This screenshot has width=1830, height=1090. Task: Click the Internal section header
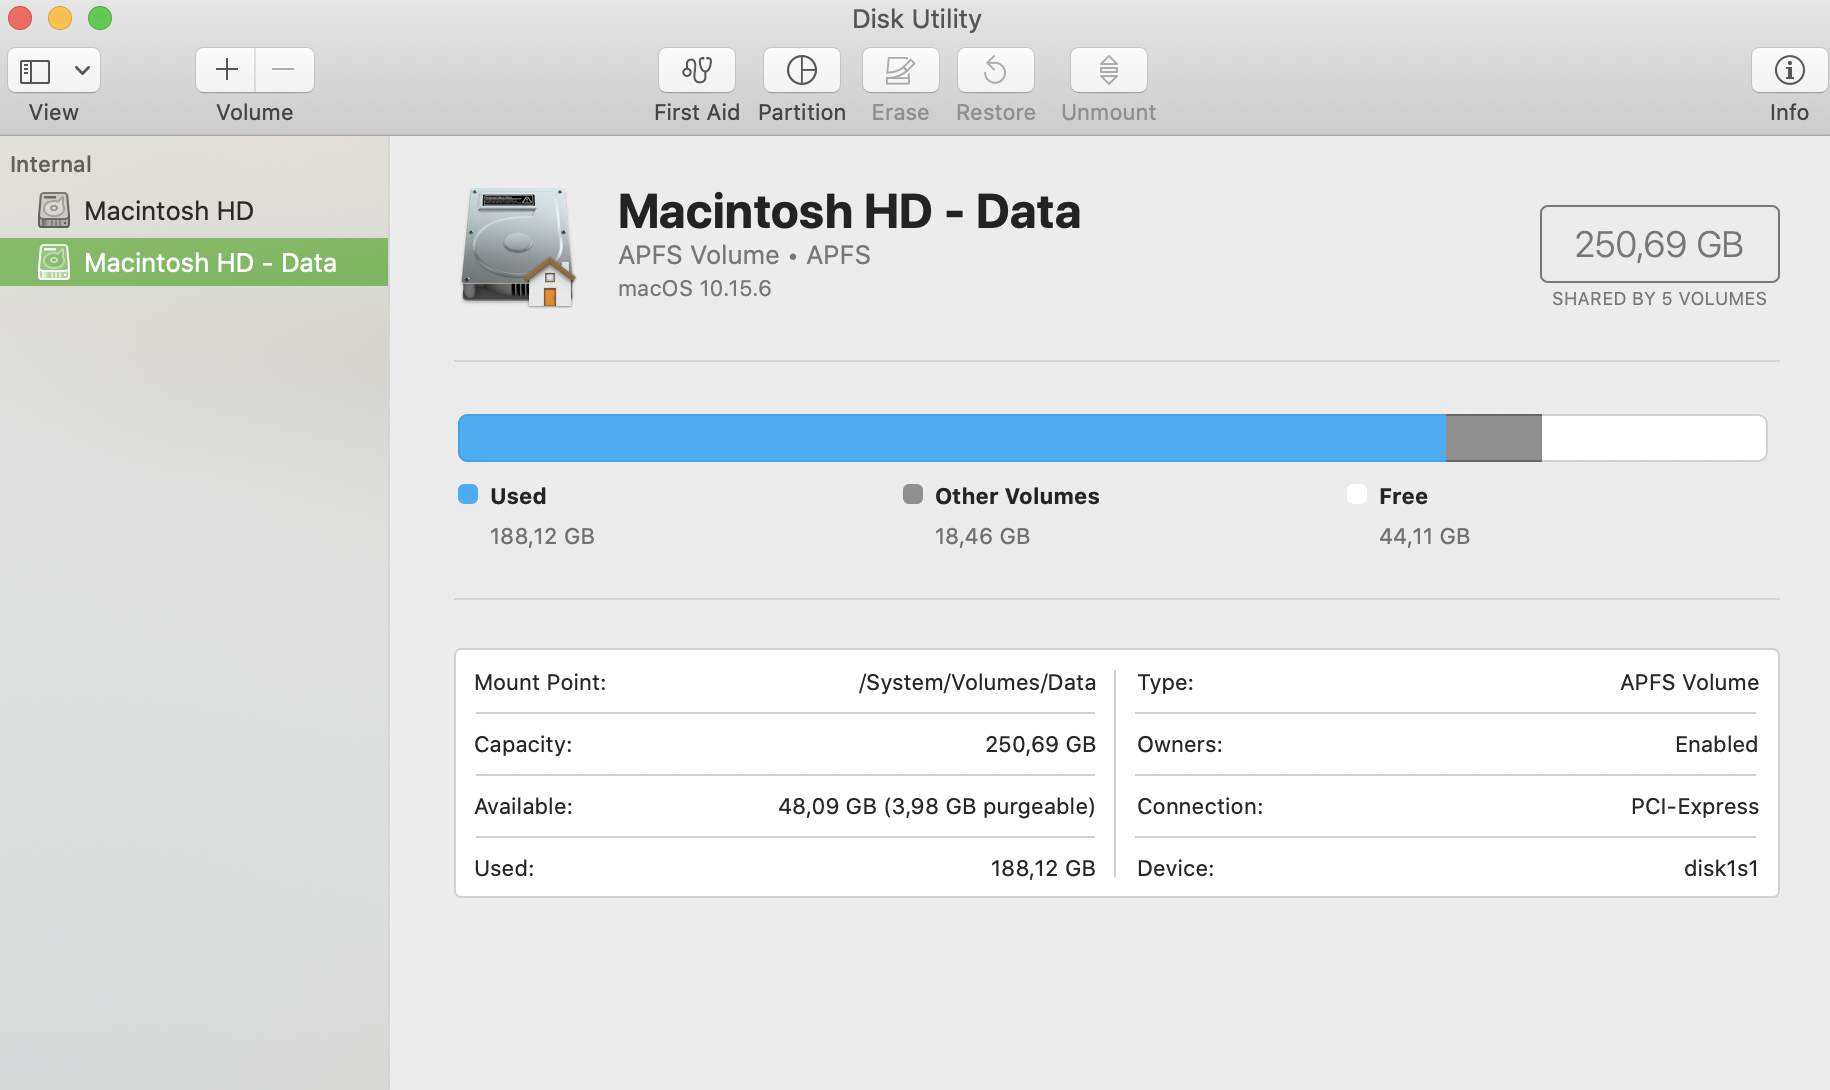point(51,164)
